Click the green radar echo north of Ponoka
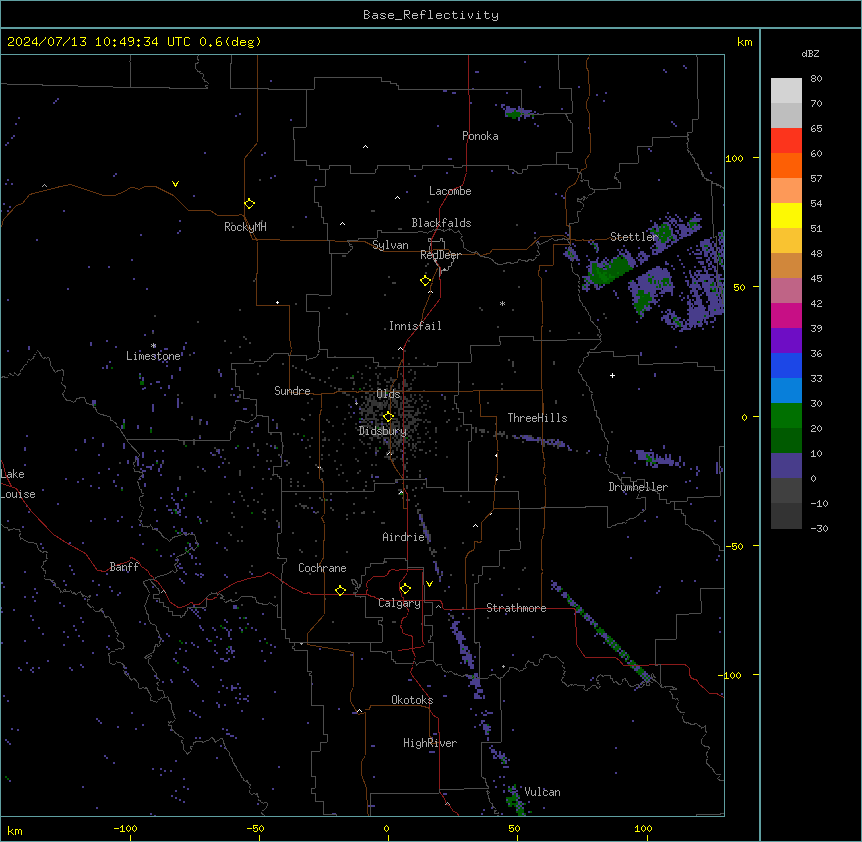This screenshot has width=862, height=842. (515, 114)
